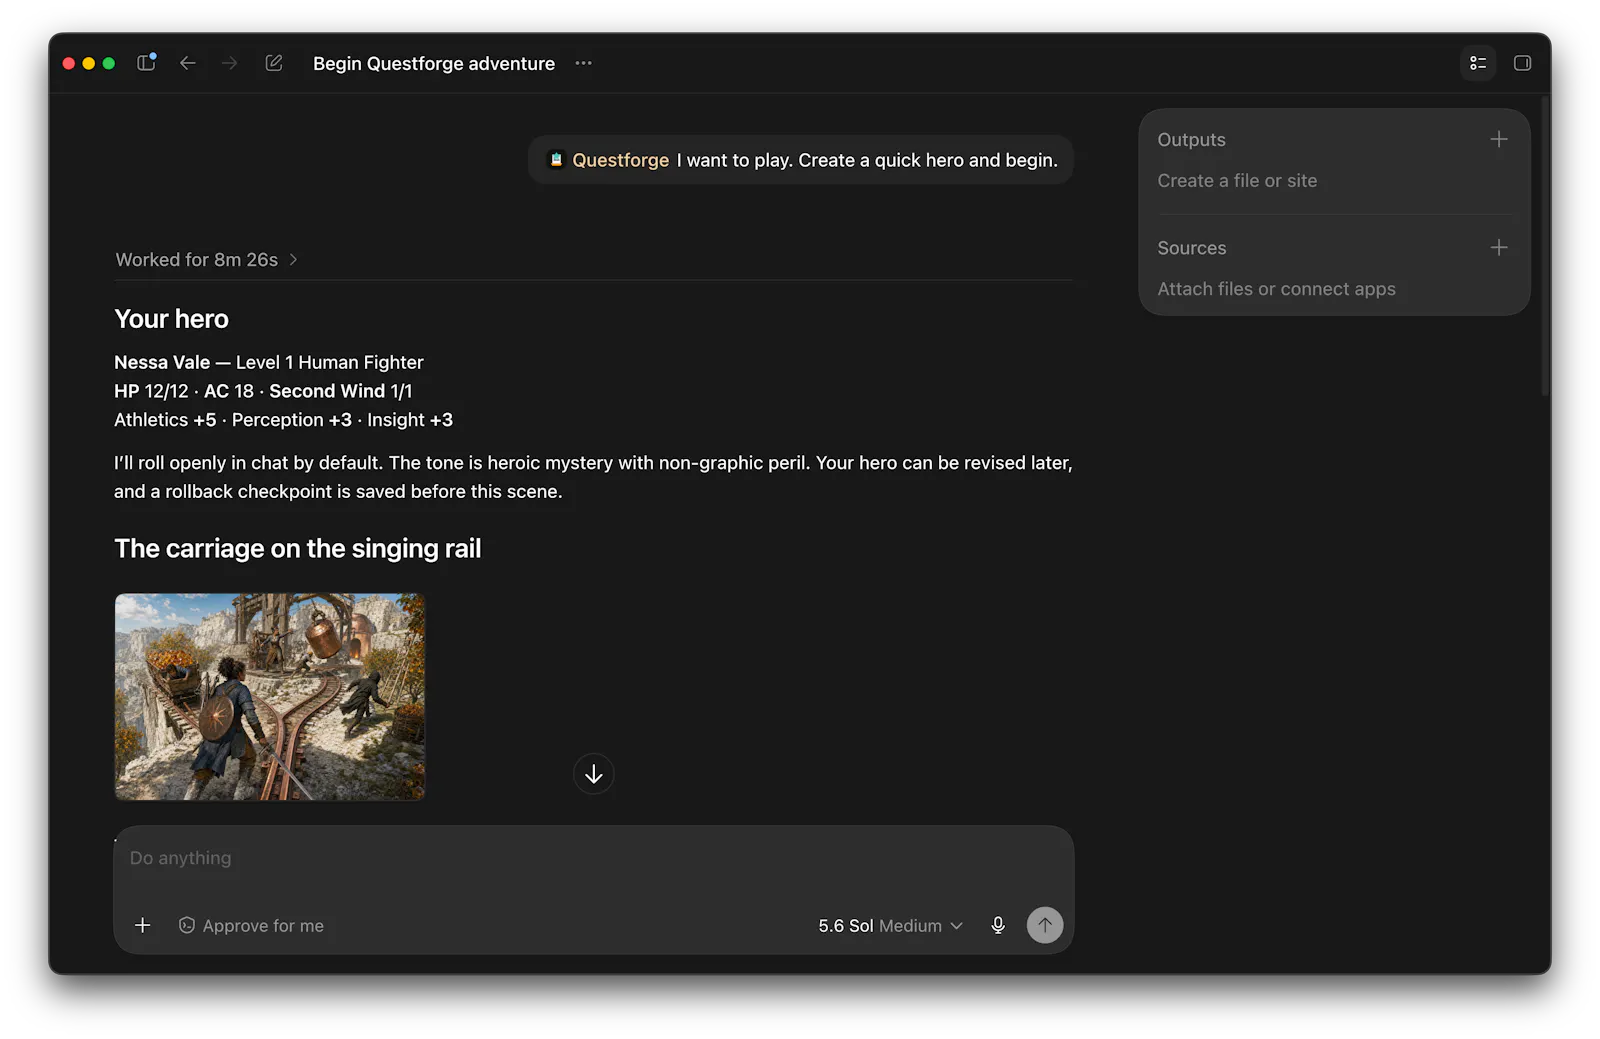Go back with the left arrow
Screen dimensions: 1600x1039
pyautogui.click(x=188, y=63)
